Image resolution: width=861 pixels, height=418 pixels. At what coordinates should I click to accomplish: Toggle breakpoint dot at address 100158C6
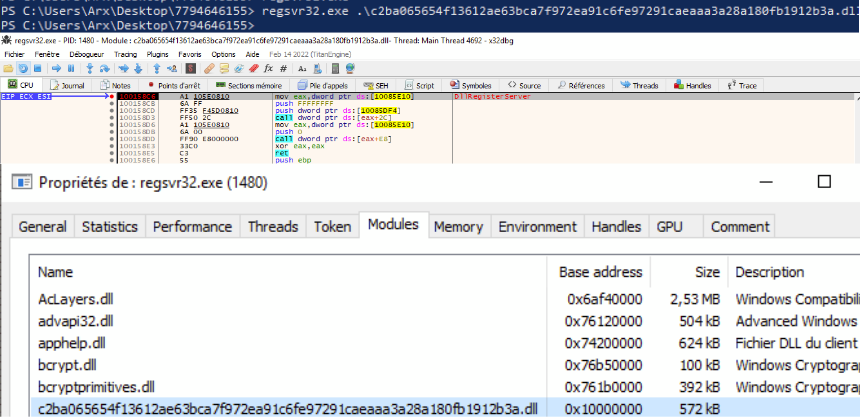(111, 96)
